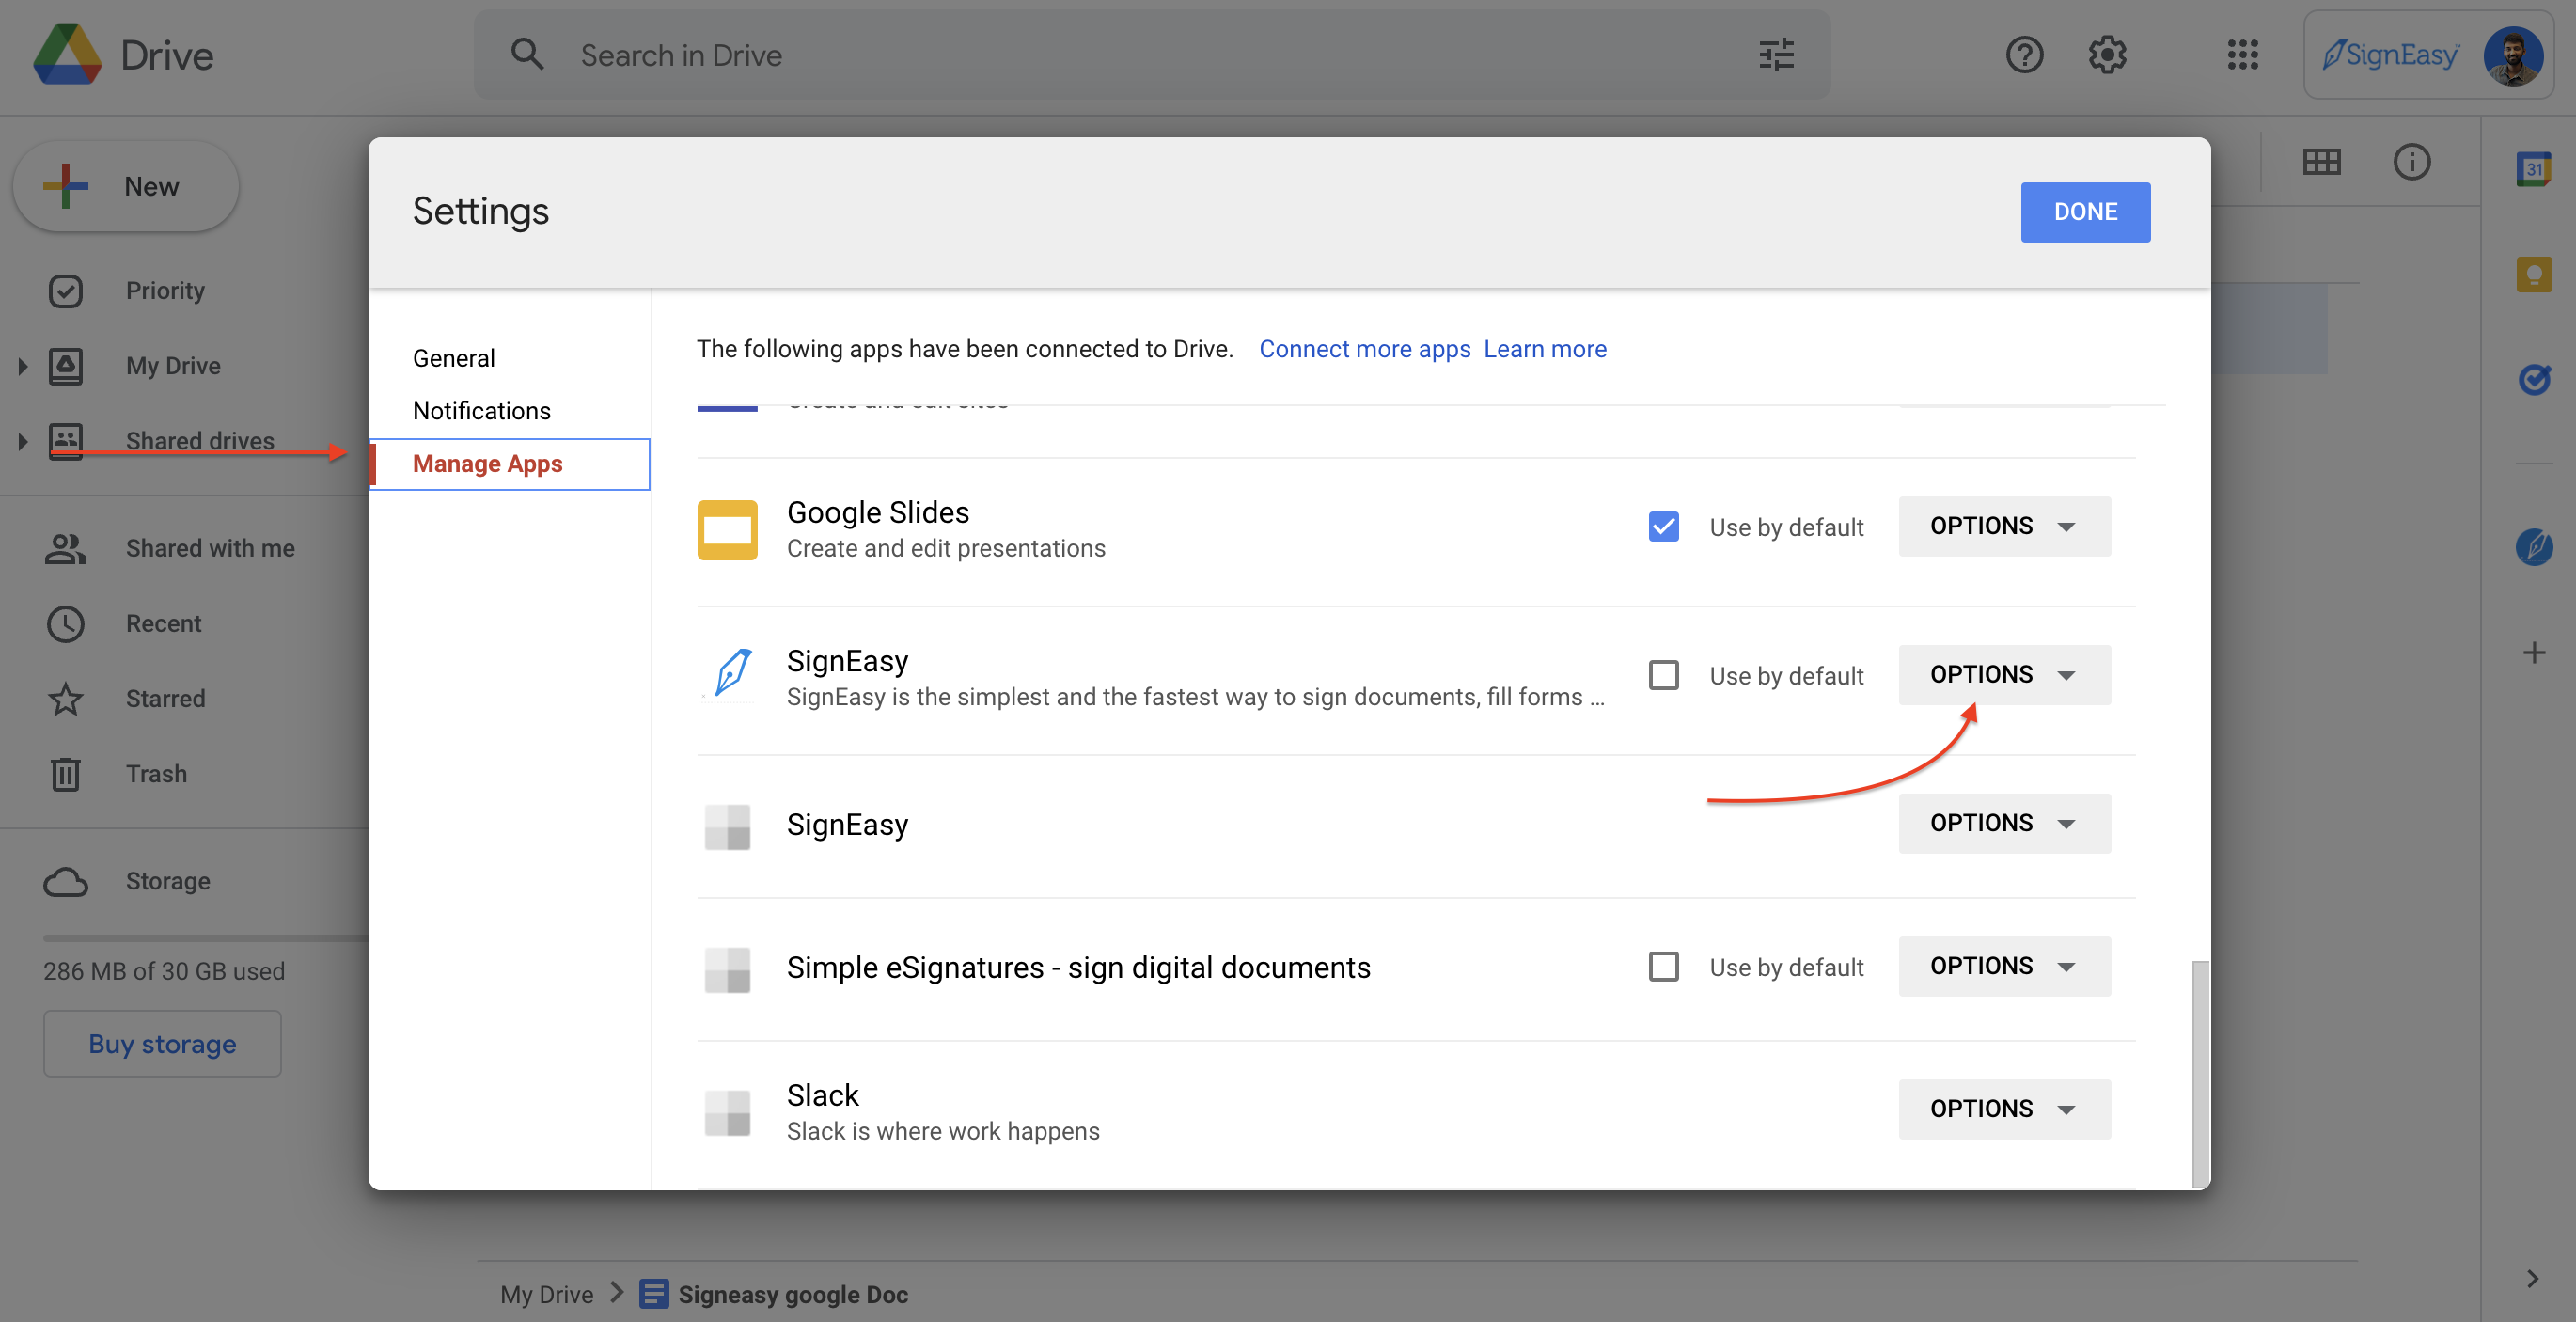
Task: Open the Settings gear icon
Action: tap(2107, 55)
